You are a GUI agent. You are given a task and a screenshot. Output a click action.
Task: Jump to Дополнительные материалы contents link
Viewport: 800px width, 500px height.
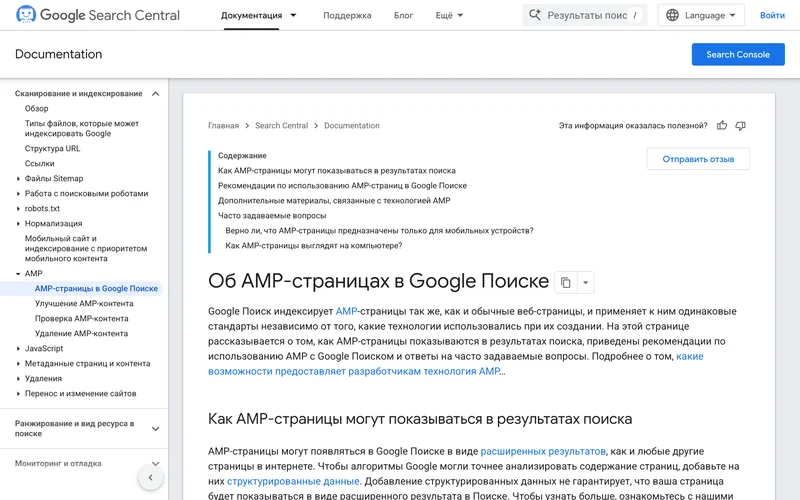pos(334,201)
